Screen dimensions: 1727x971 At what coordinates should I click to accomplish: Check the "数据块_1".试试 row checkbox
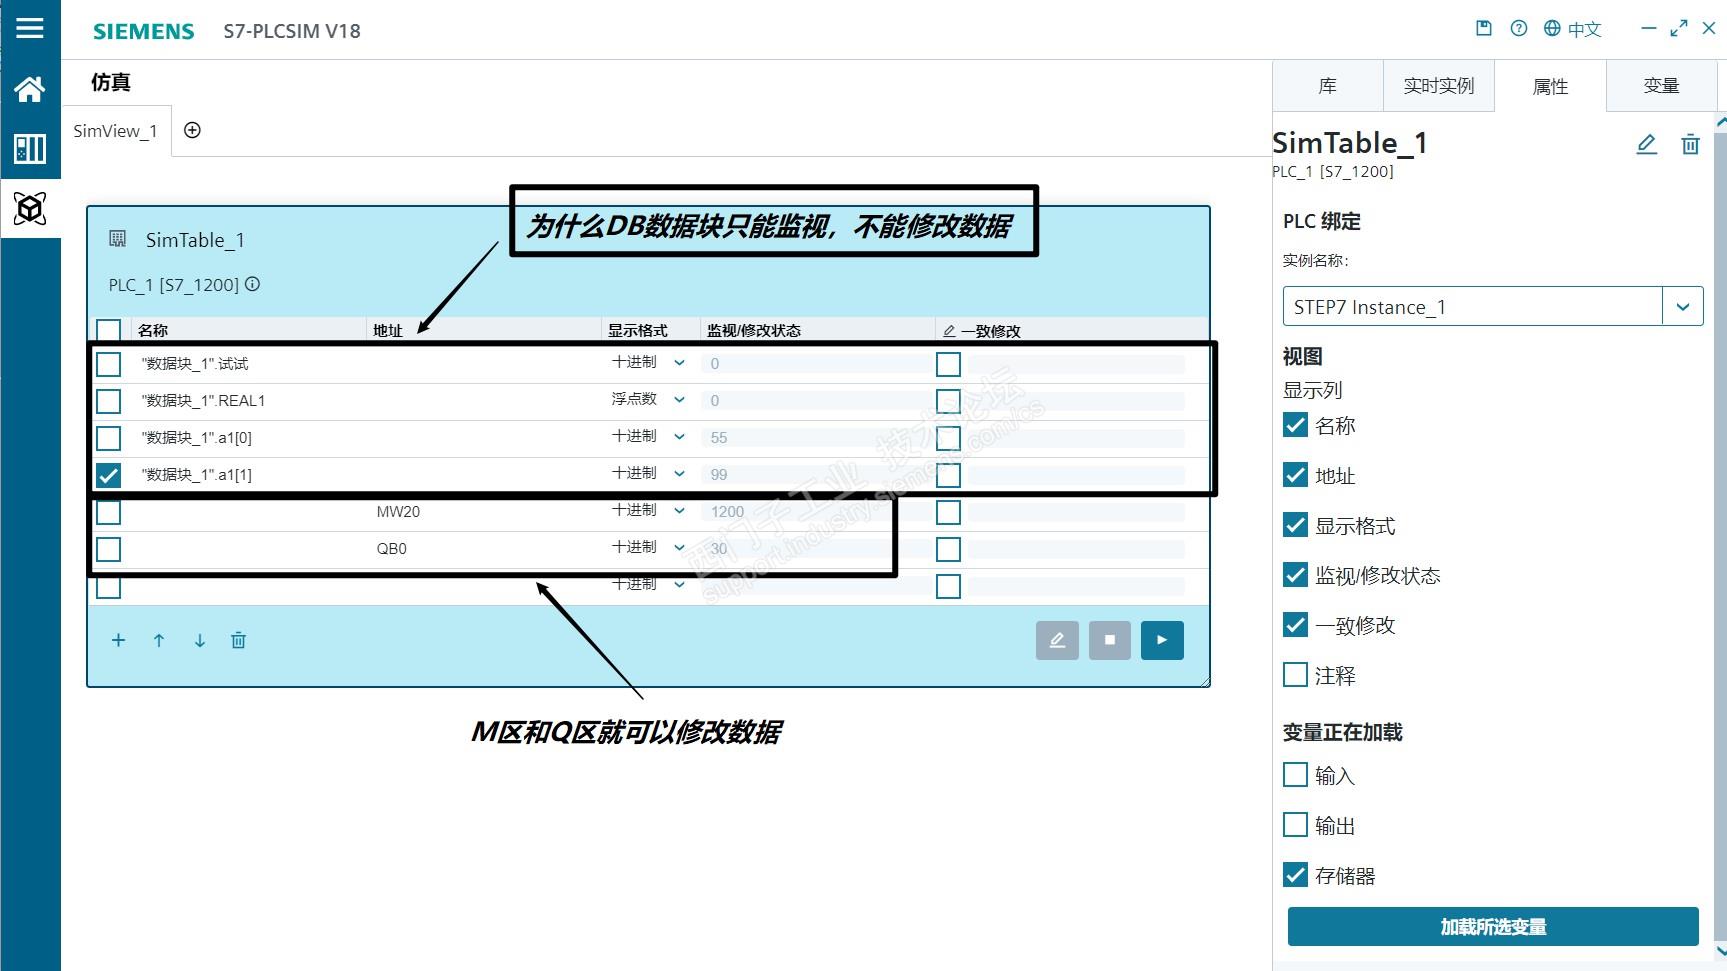click(x=109, y=364)
